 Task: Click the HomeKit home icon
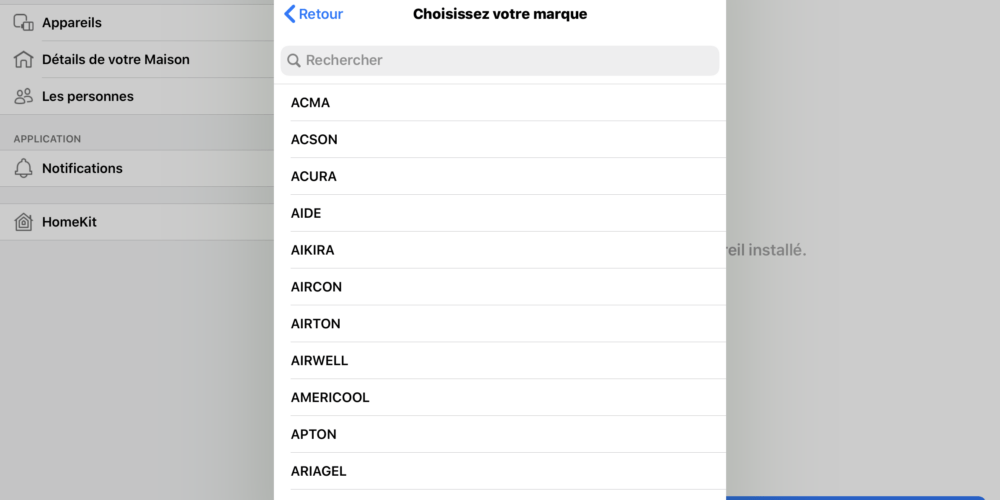(24, 222)
